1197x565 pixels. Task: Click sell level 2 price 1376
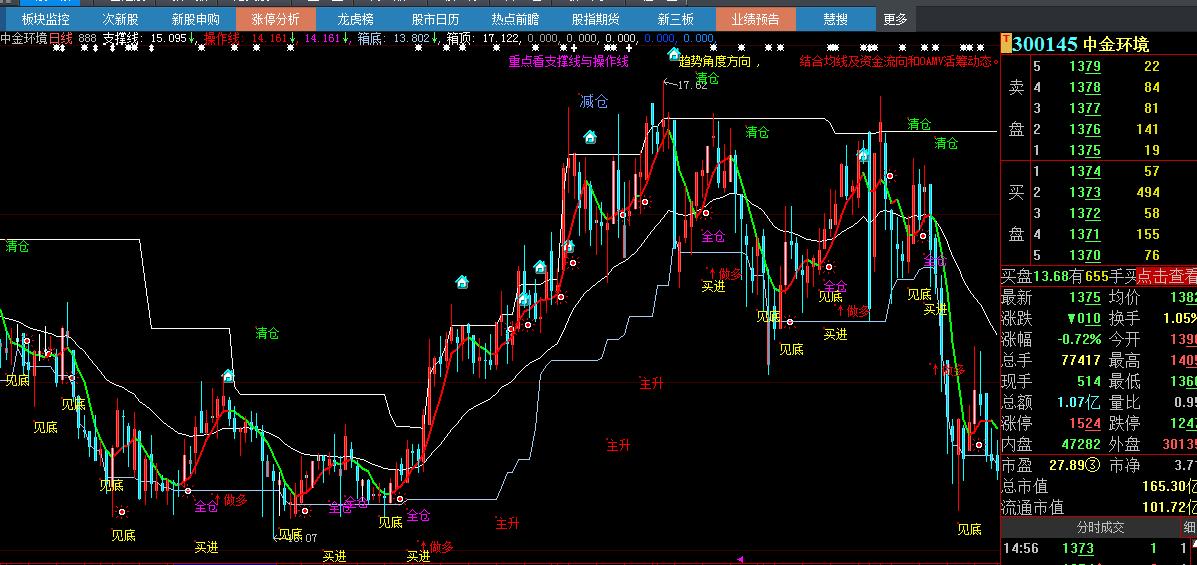[x=1085, y=129]
